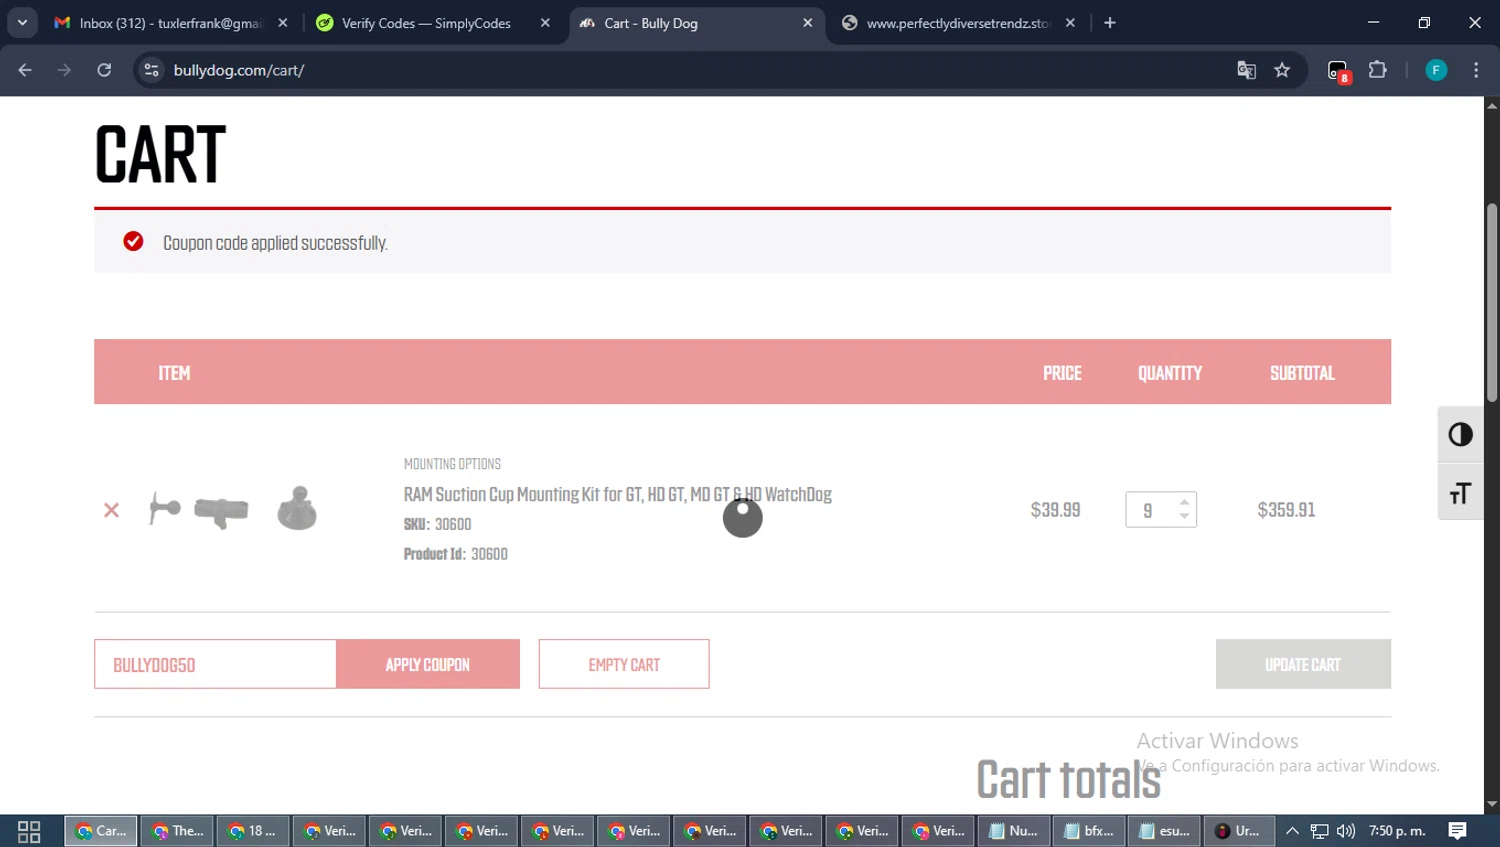Click the MOUNTING OPTIONS category label
This screenshot has height=847, width=1500.
(x=452, y=464)
